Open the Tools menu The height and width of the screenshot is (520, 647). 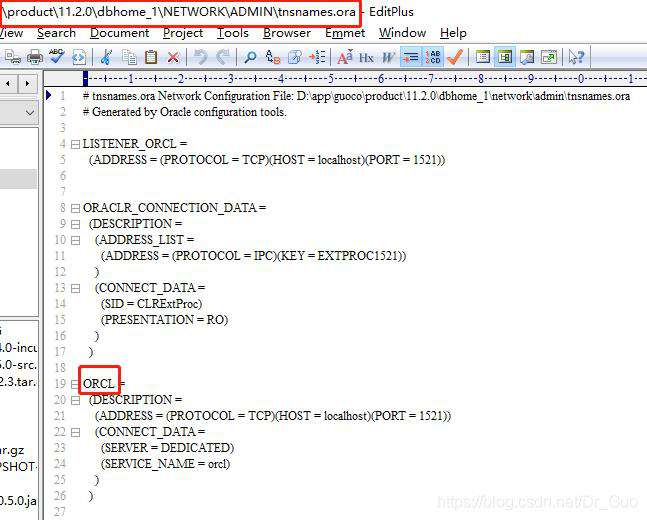click(233, 33)
